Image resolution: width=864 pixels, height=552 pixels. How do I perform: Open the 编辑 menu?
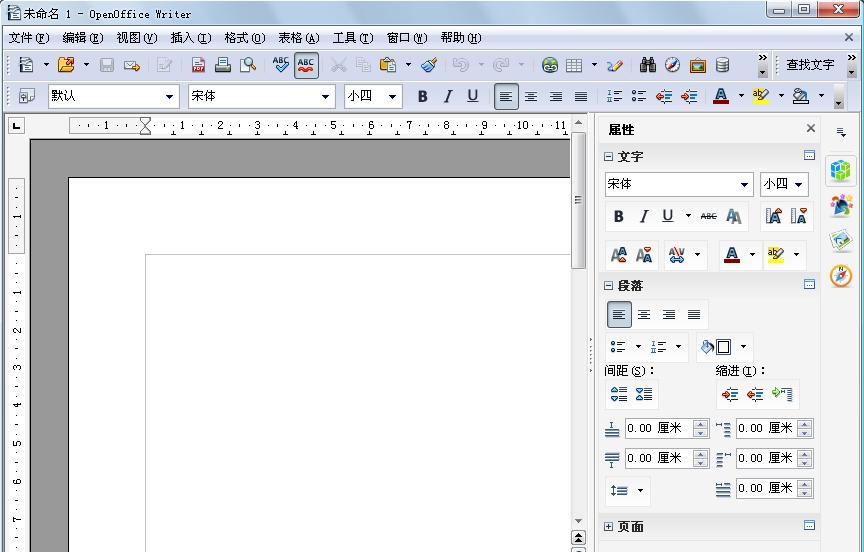pyautogui.click(x=83, y=37)
